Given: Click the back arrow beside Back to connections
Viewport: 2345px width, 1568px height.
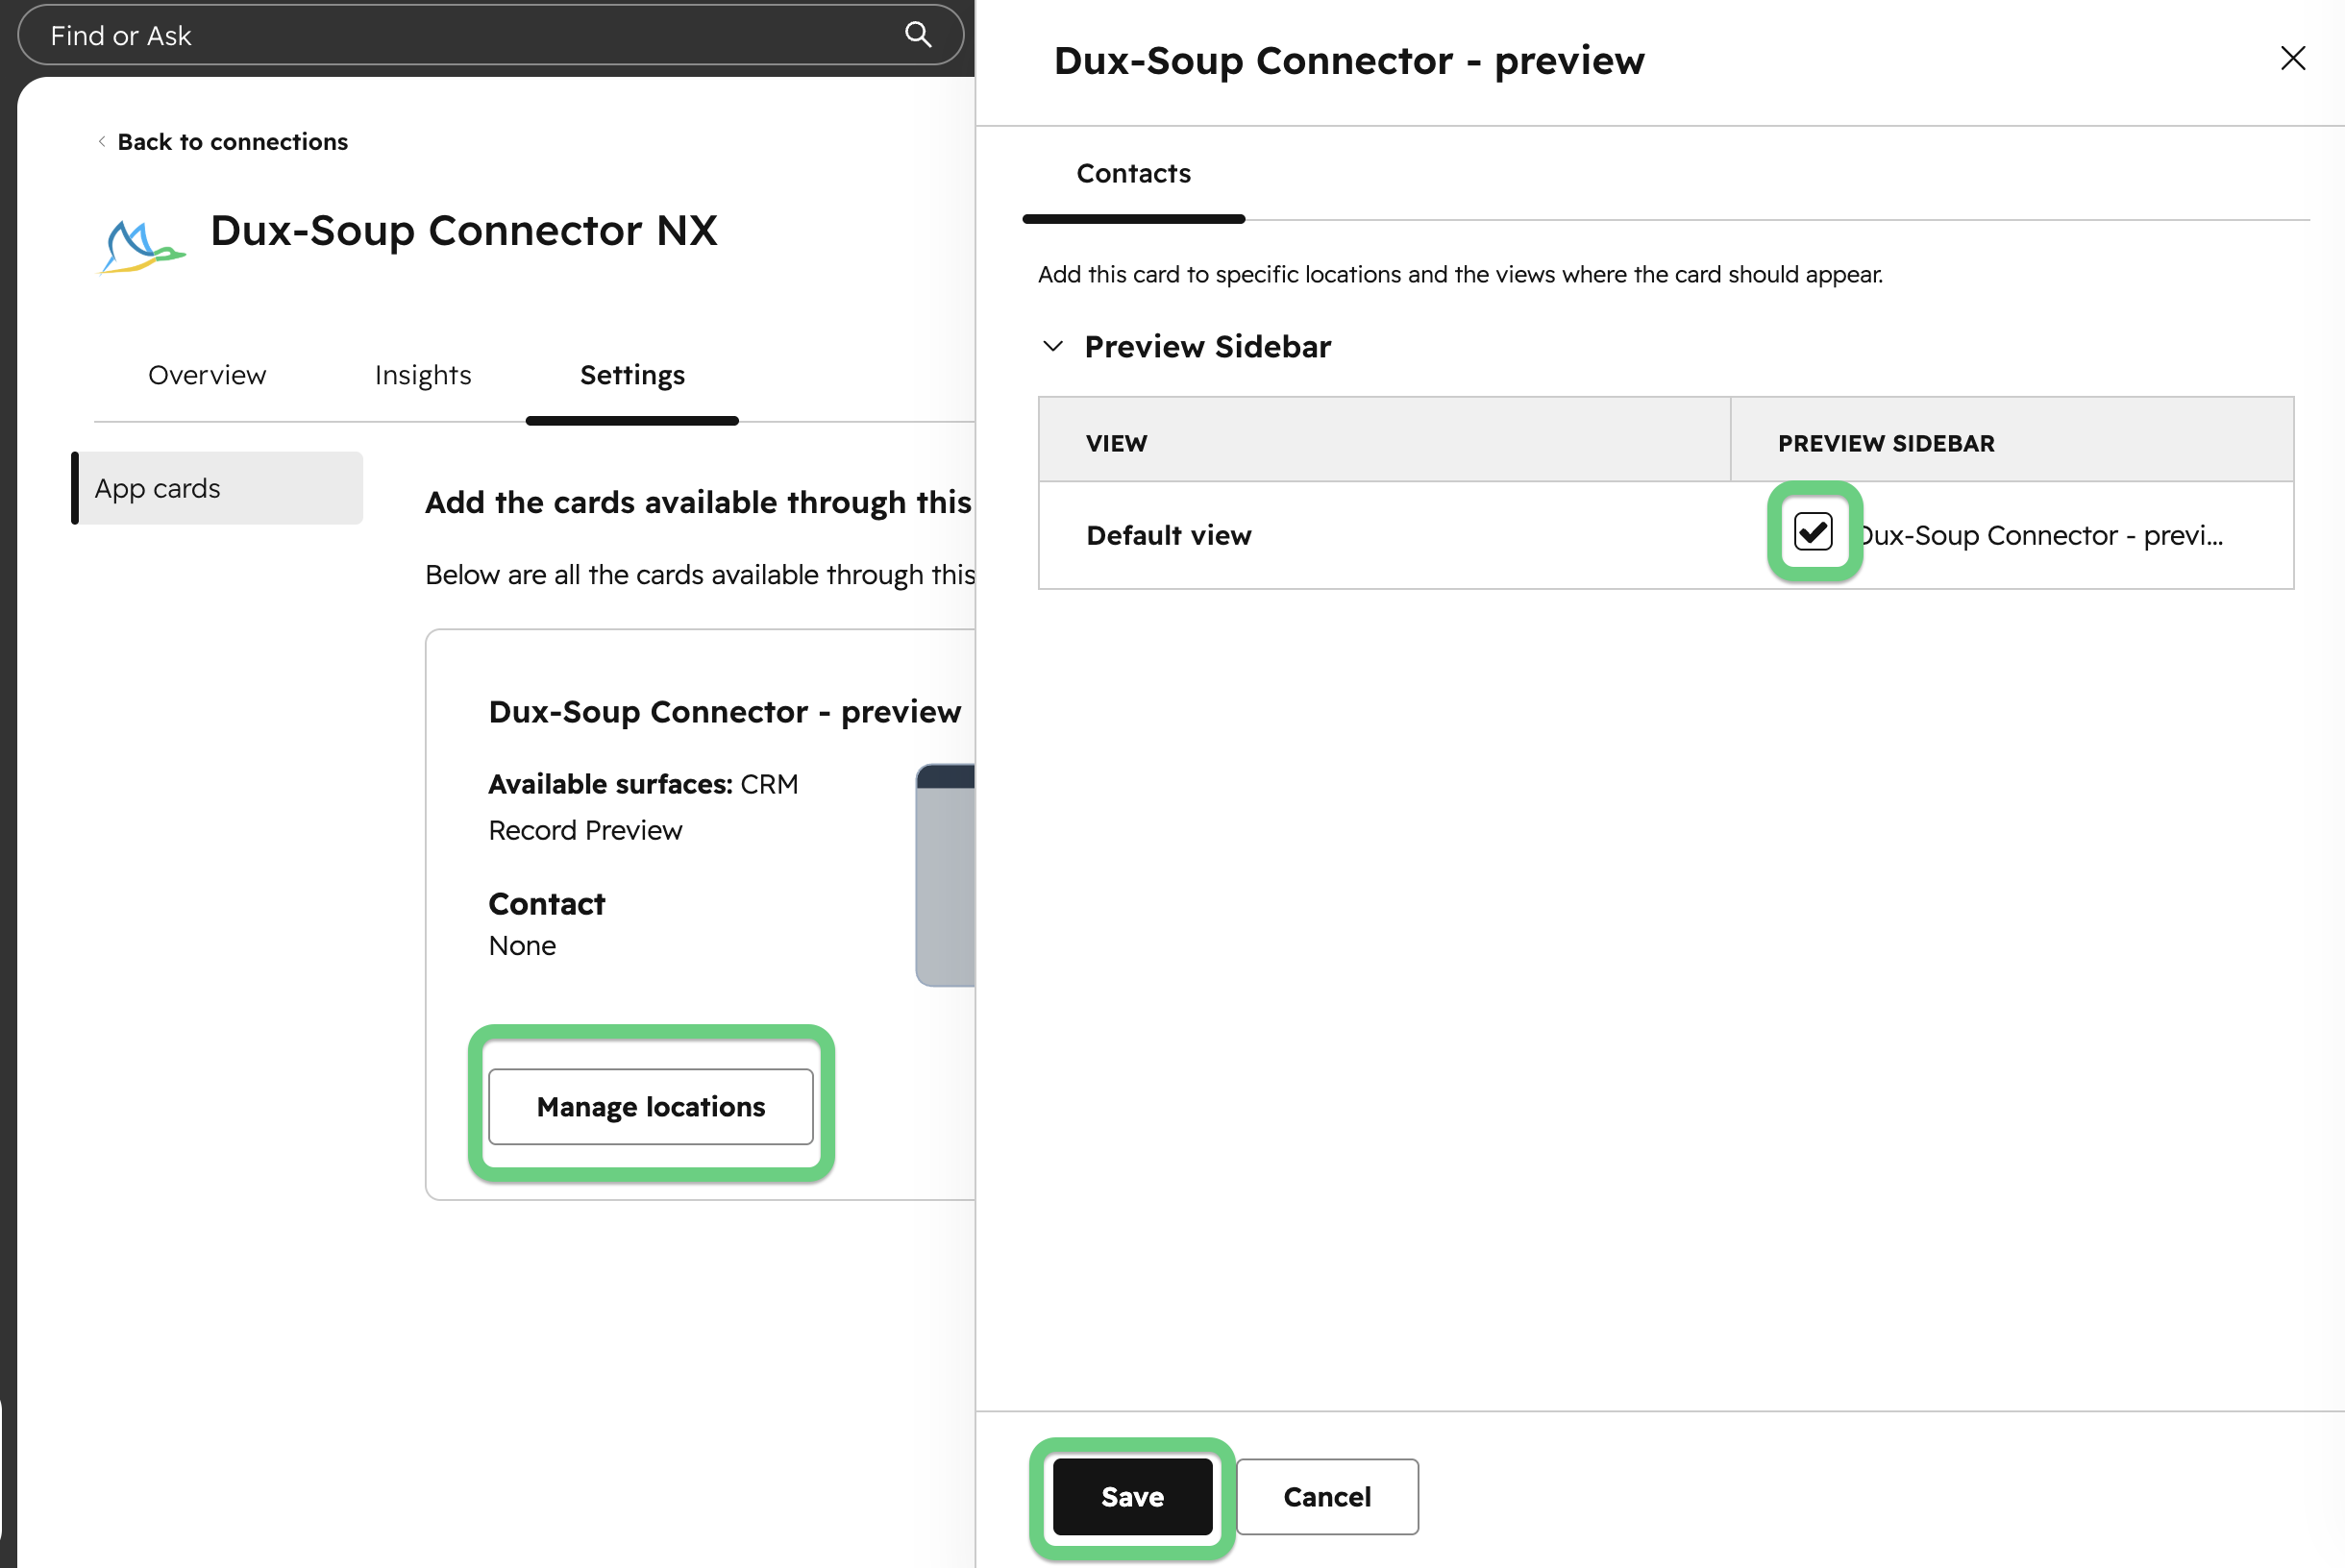Looking at the screenshot, I should click(102, 141).
